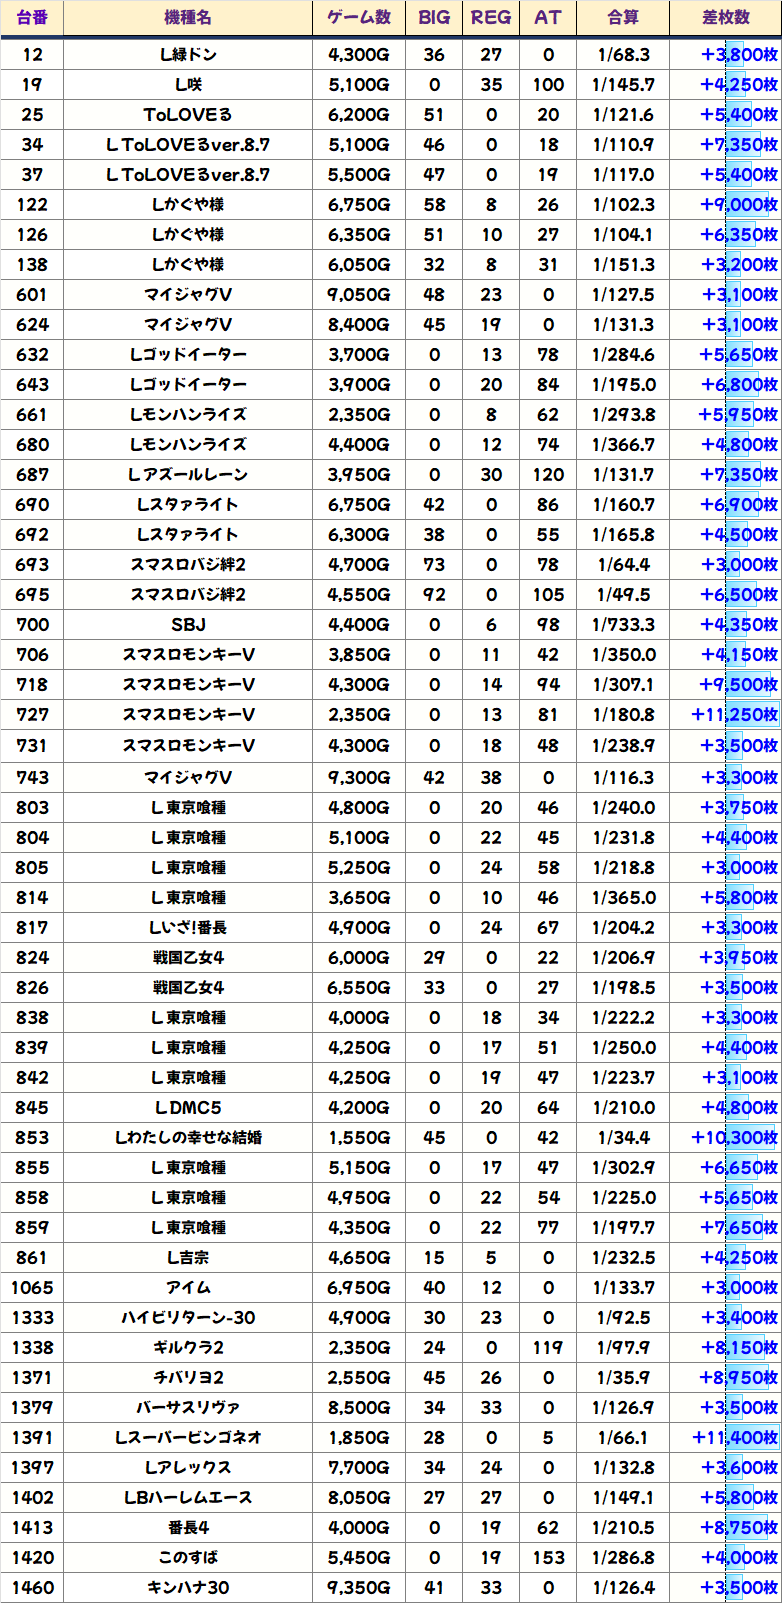The height and width of the screenshot is (1603, 782).
Task: Select the +7,650枚 difference value
Action: coord(739,1227)
